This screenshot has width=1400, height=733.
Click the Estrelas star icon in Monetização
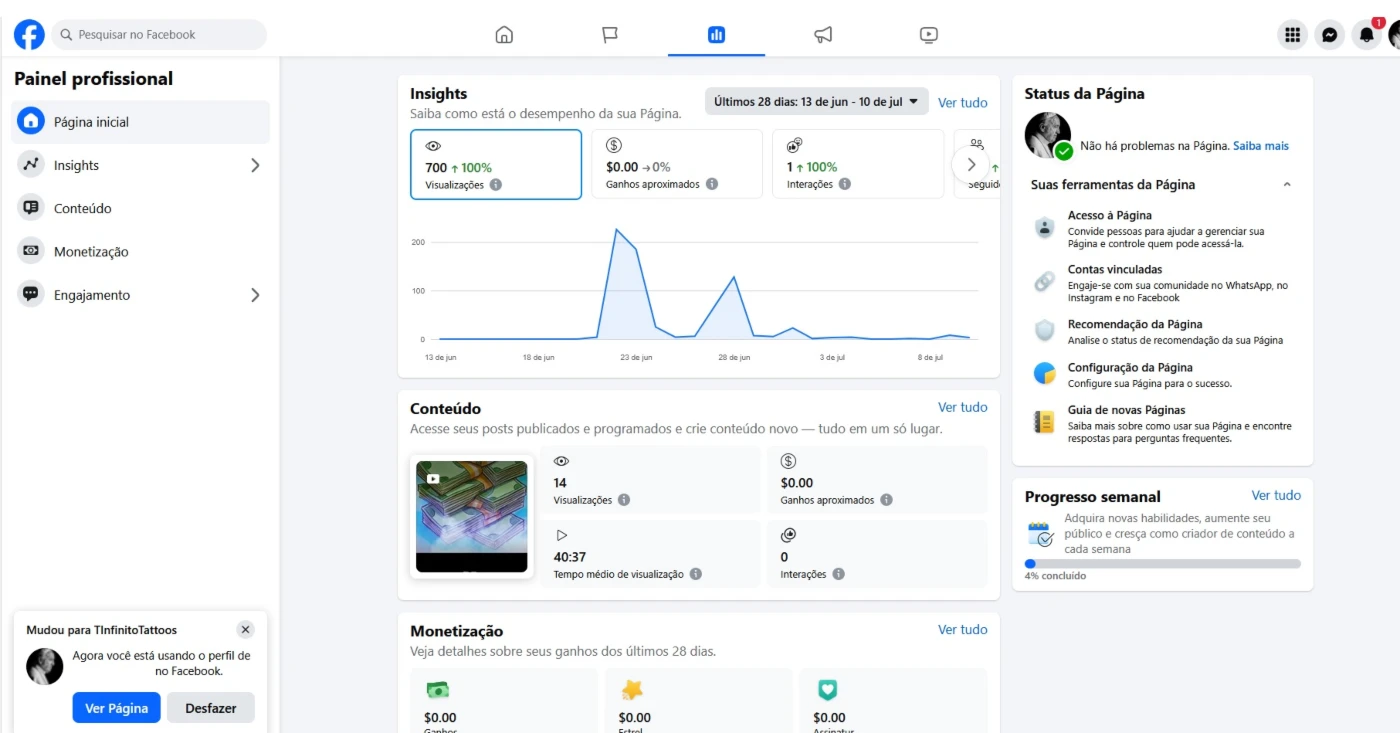pos(632,690)
